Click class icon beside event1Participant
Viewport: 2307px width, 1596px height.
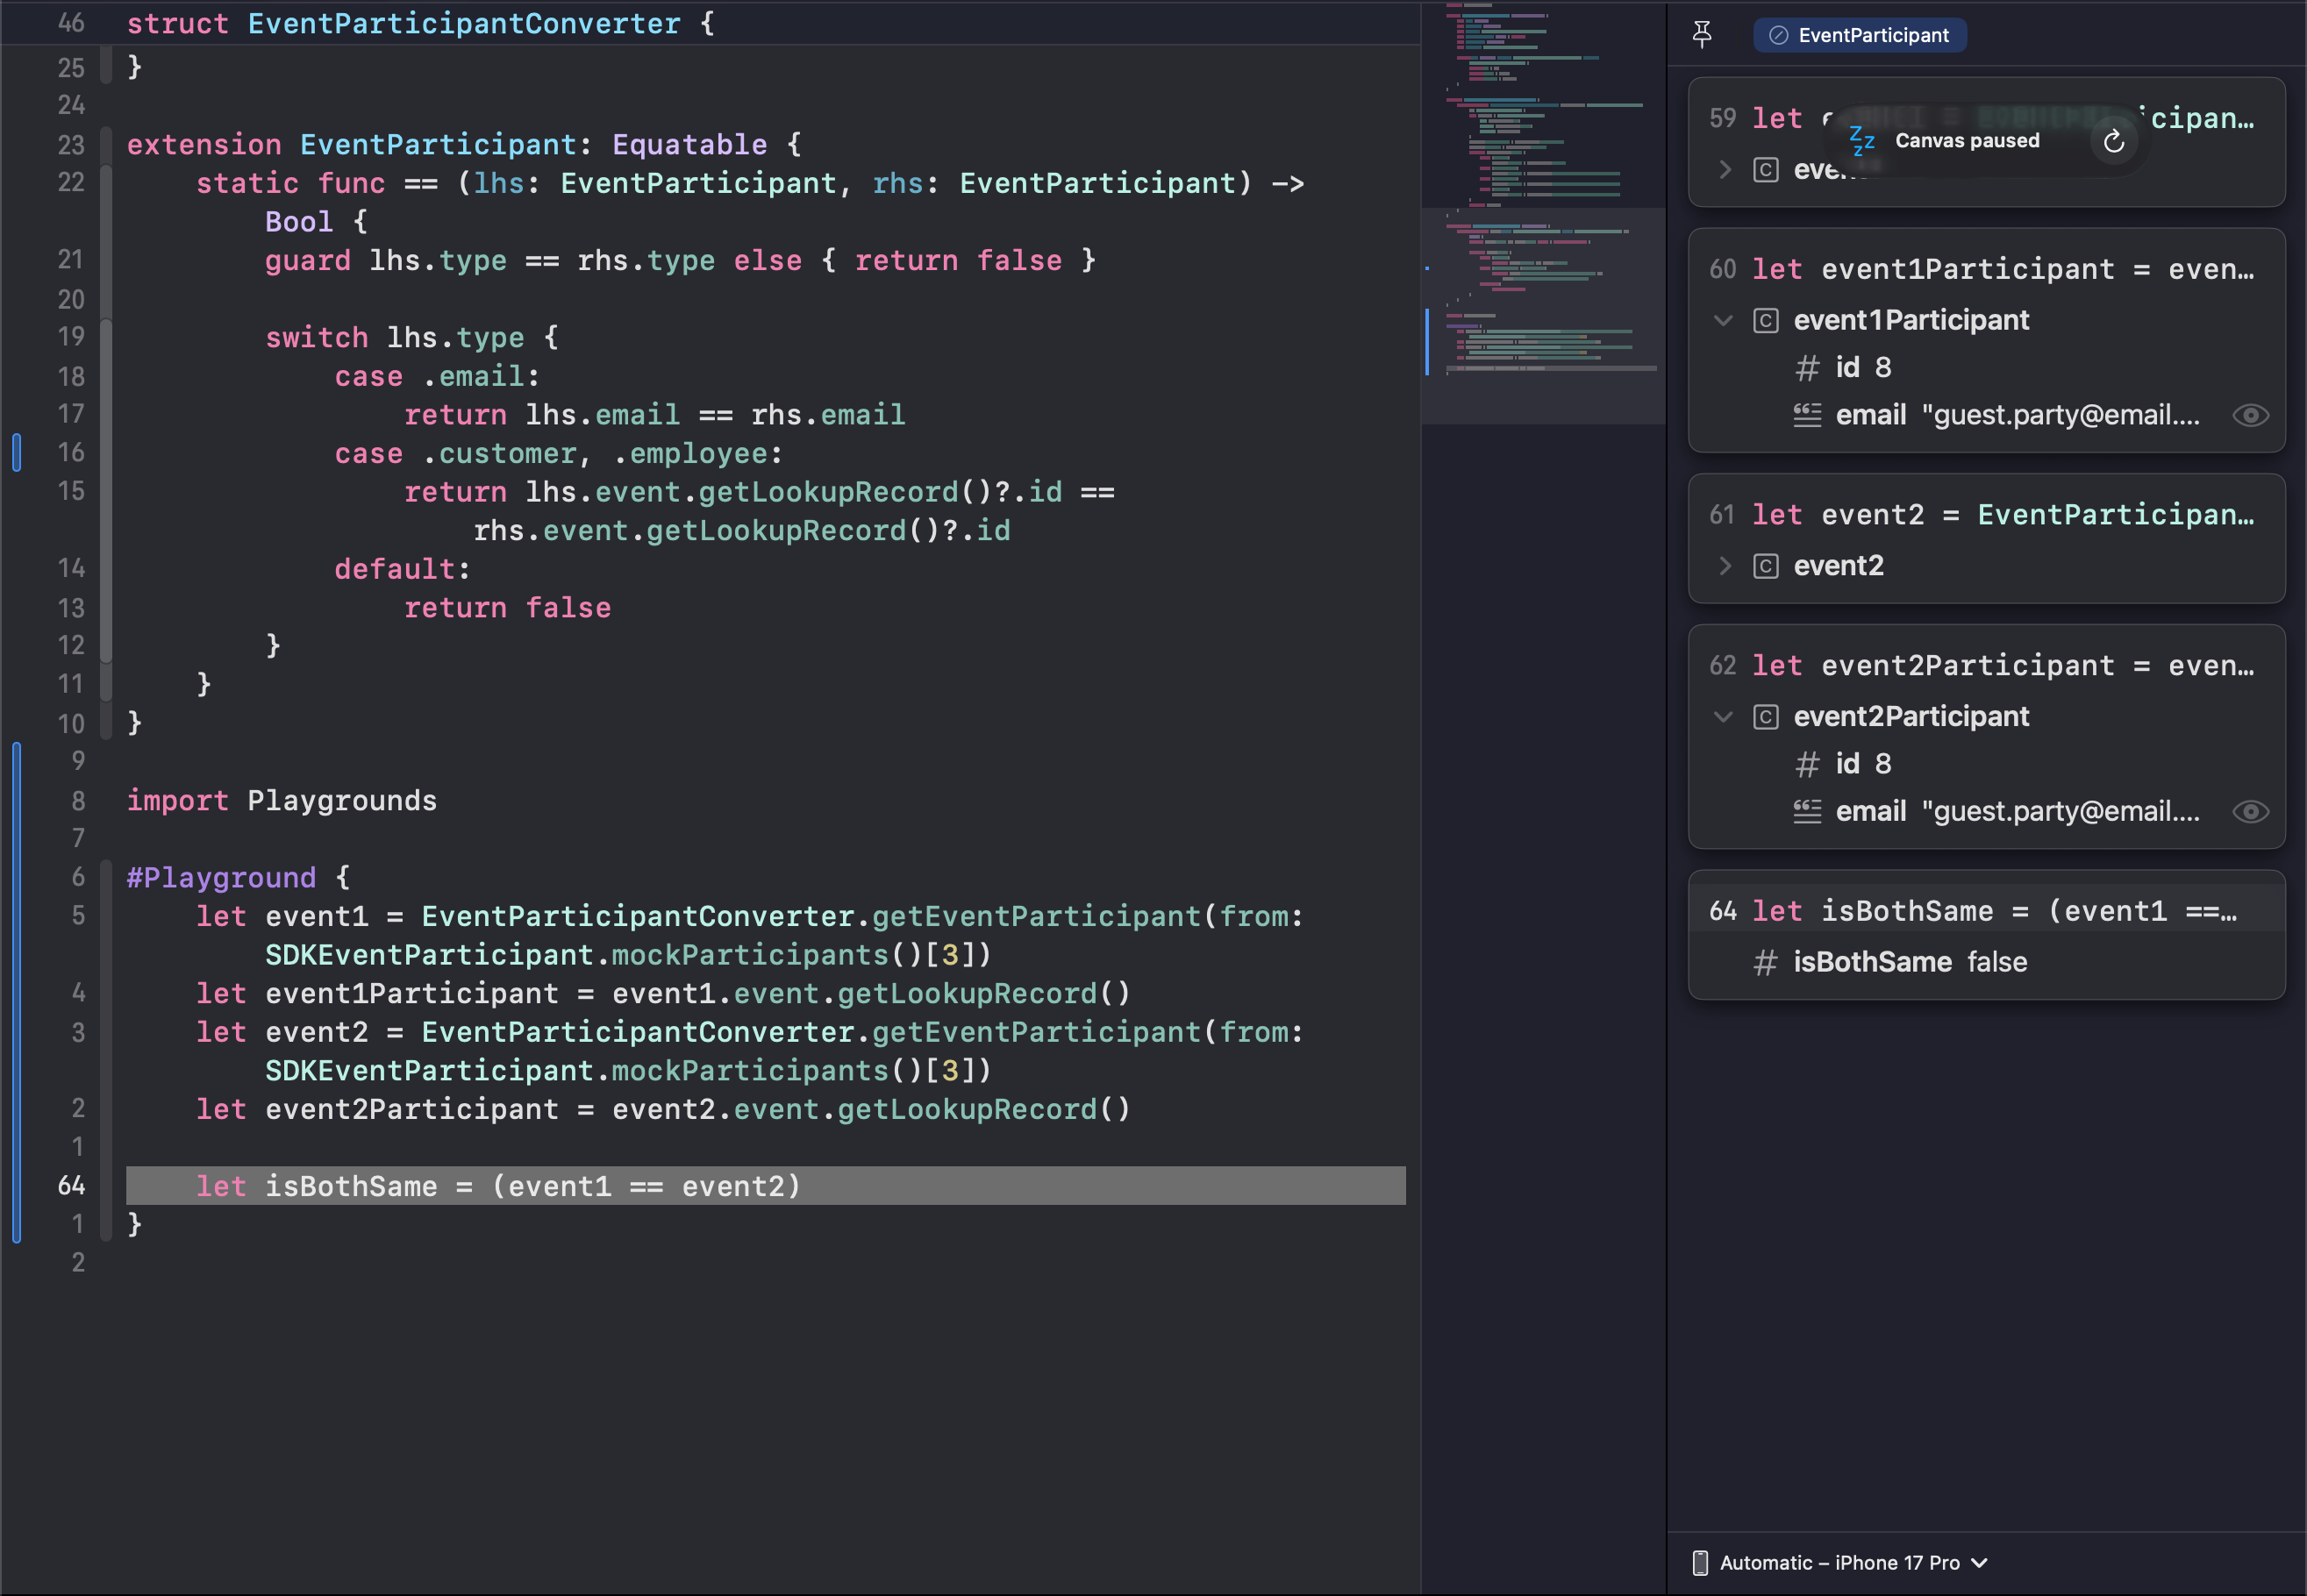click(x=1765, y=321)
